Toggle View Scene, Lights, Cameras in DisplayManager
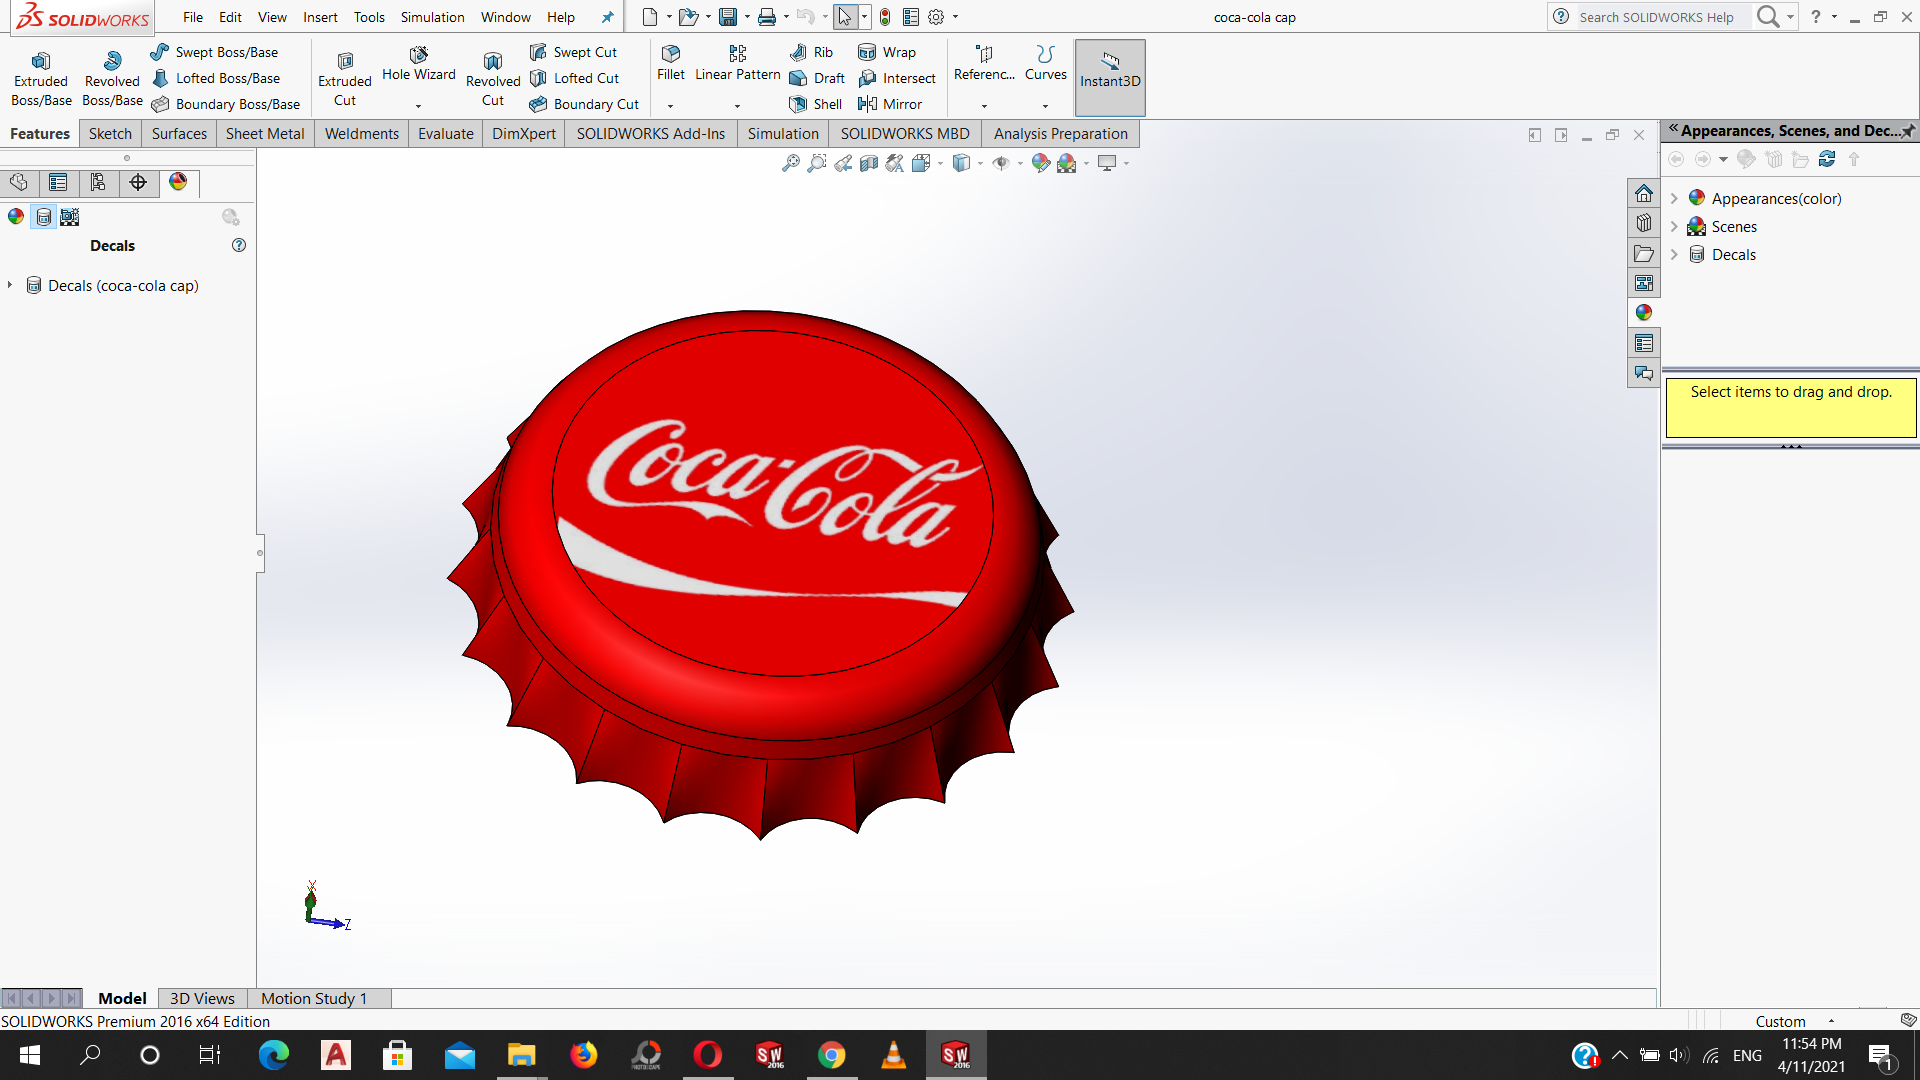The image size is (1920, 1080). (70, 217)
